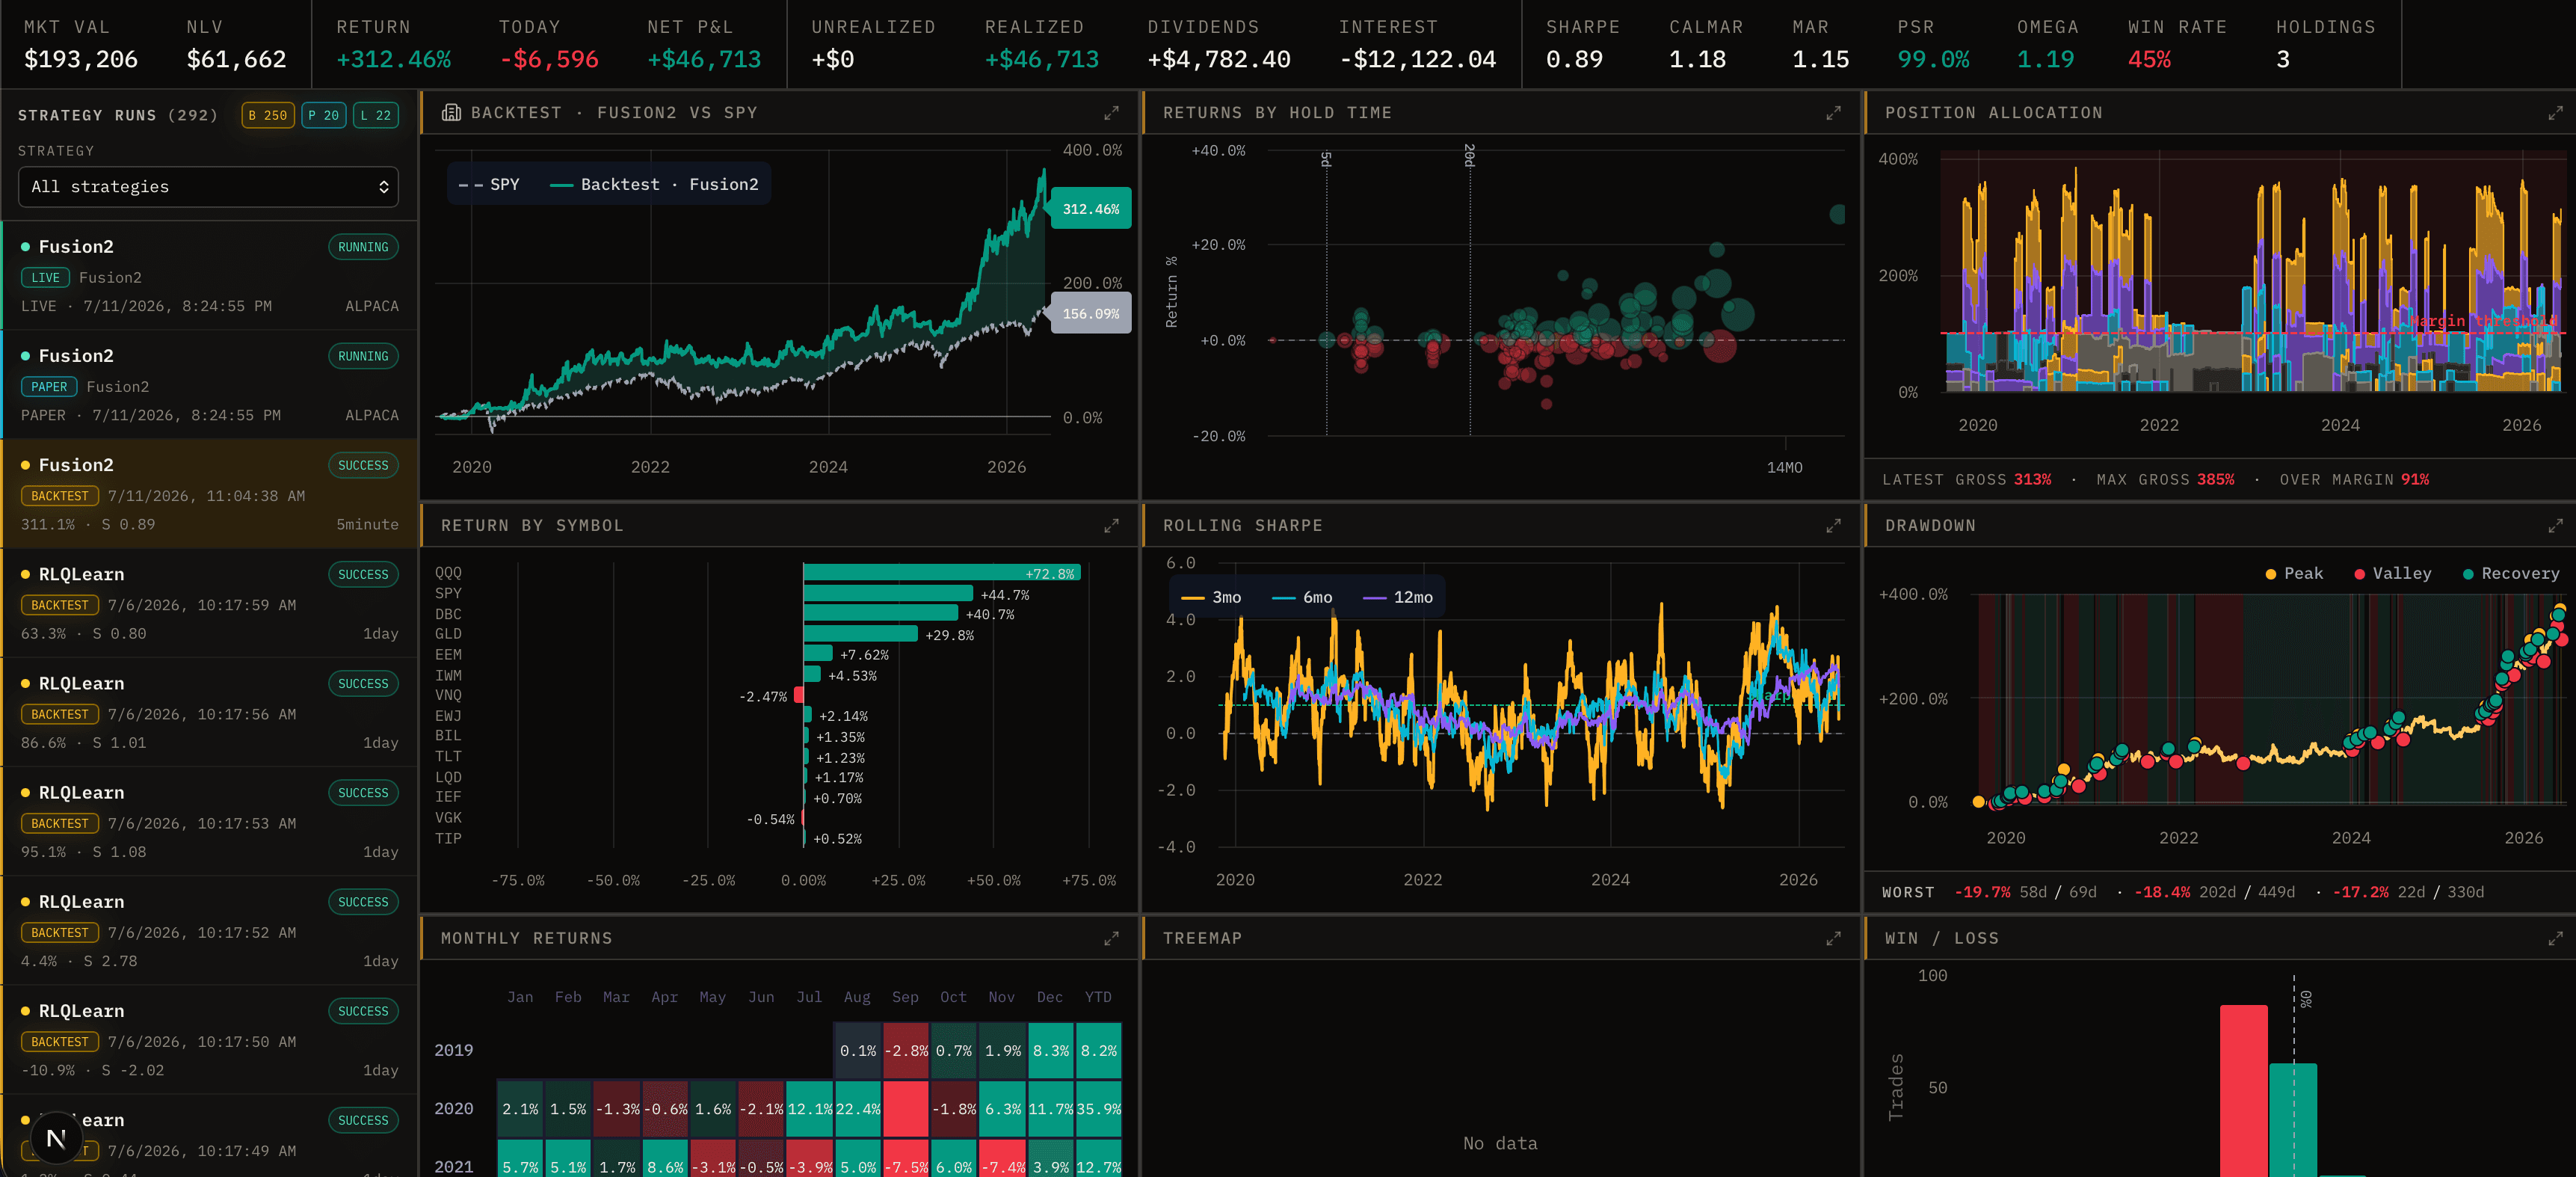
Task: Click RUNNING status badge on PAPER Fusion2
Action: 363,357
